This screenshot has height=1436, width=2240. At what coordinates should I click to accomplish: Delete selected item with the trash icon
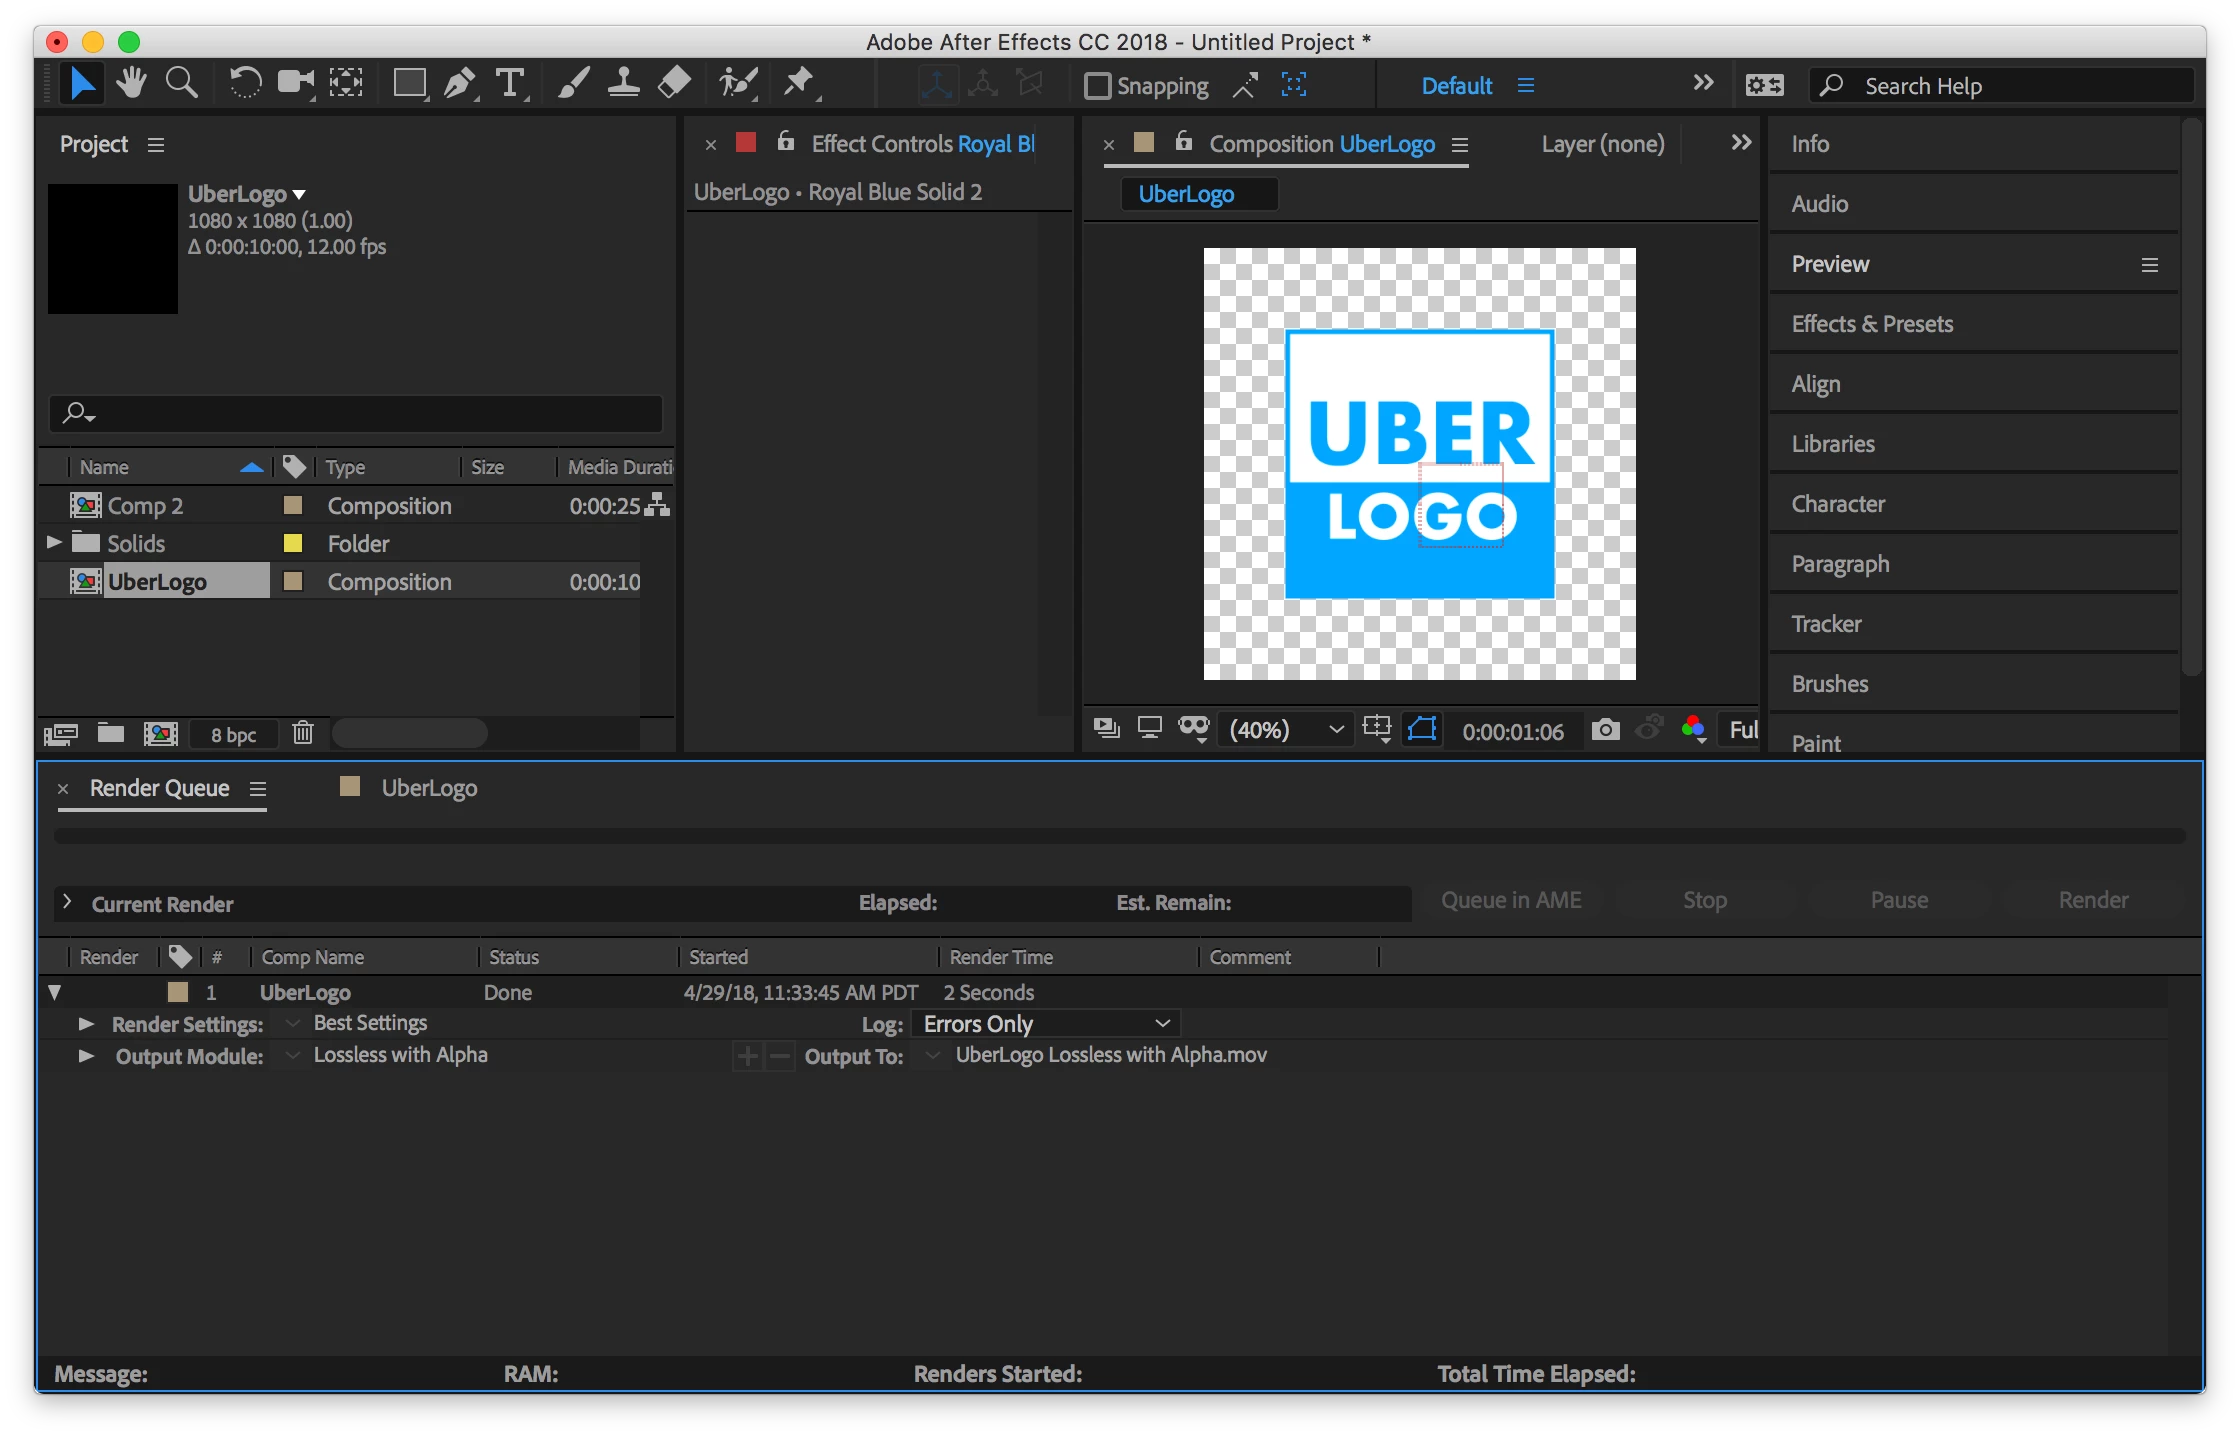(x=303, y=734)
